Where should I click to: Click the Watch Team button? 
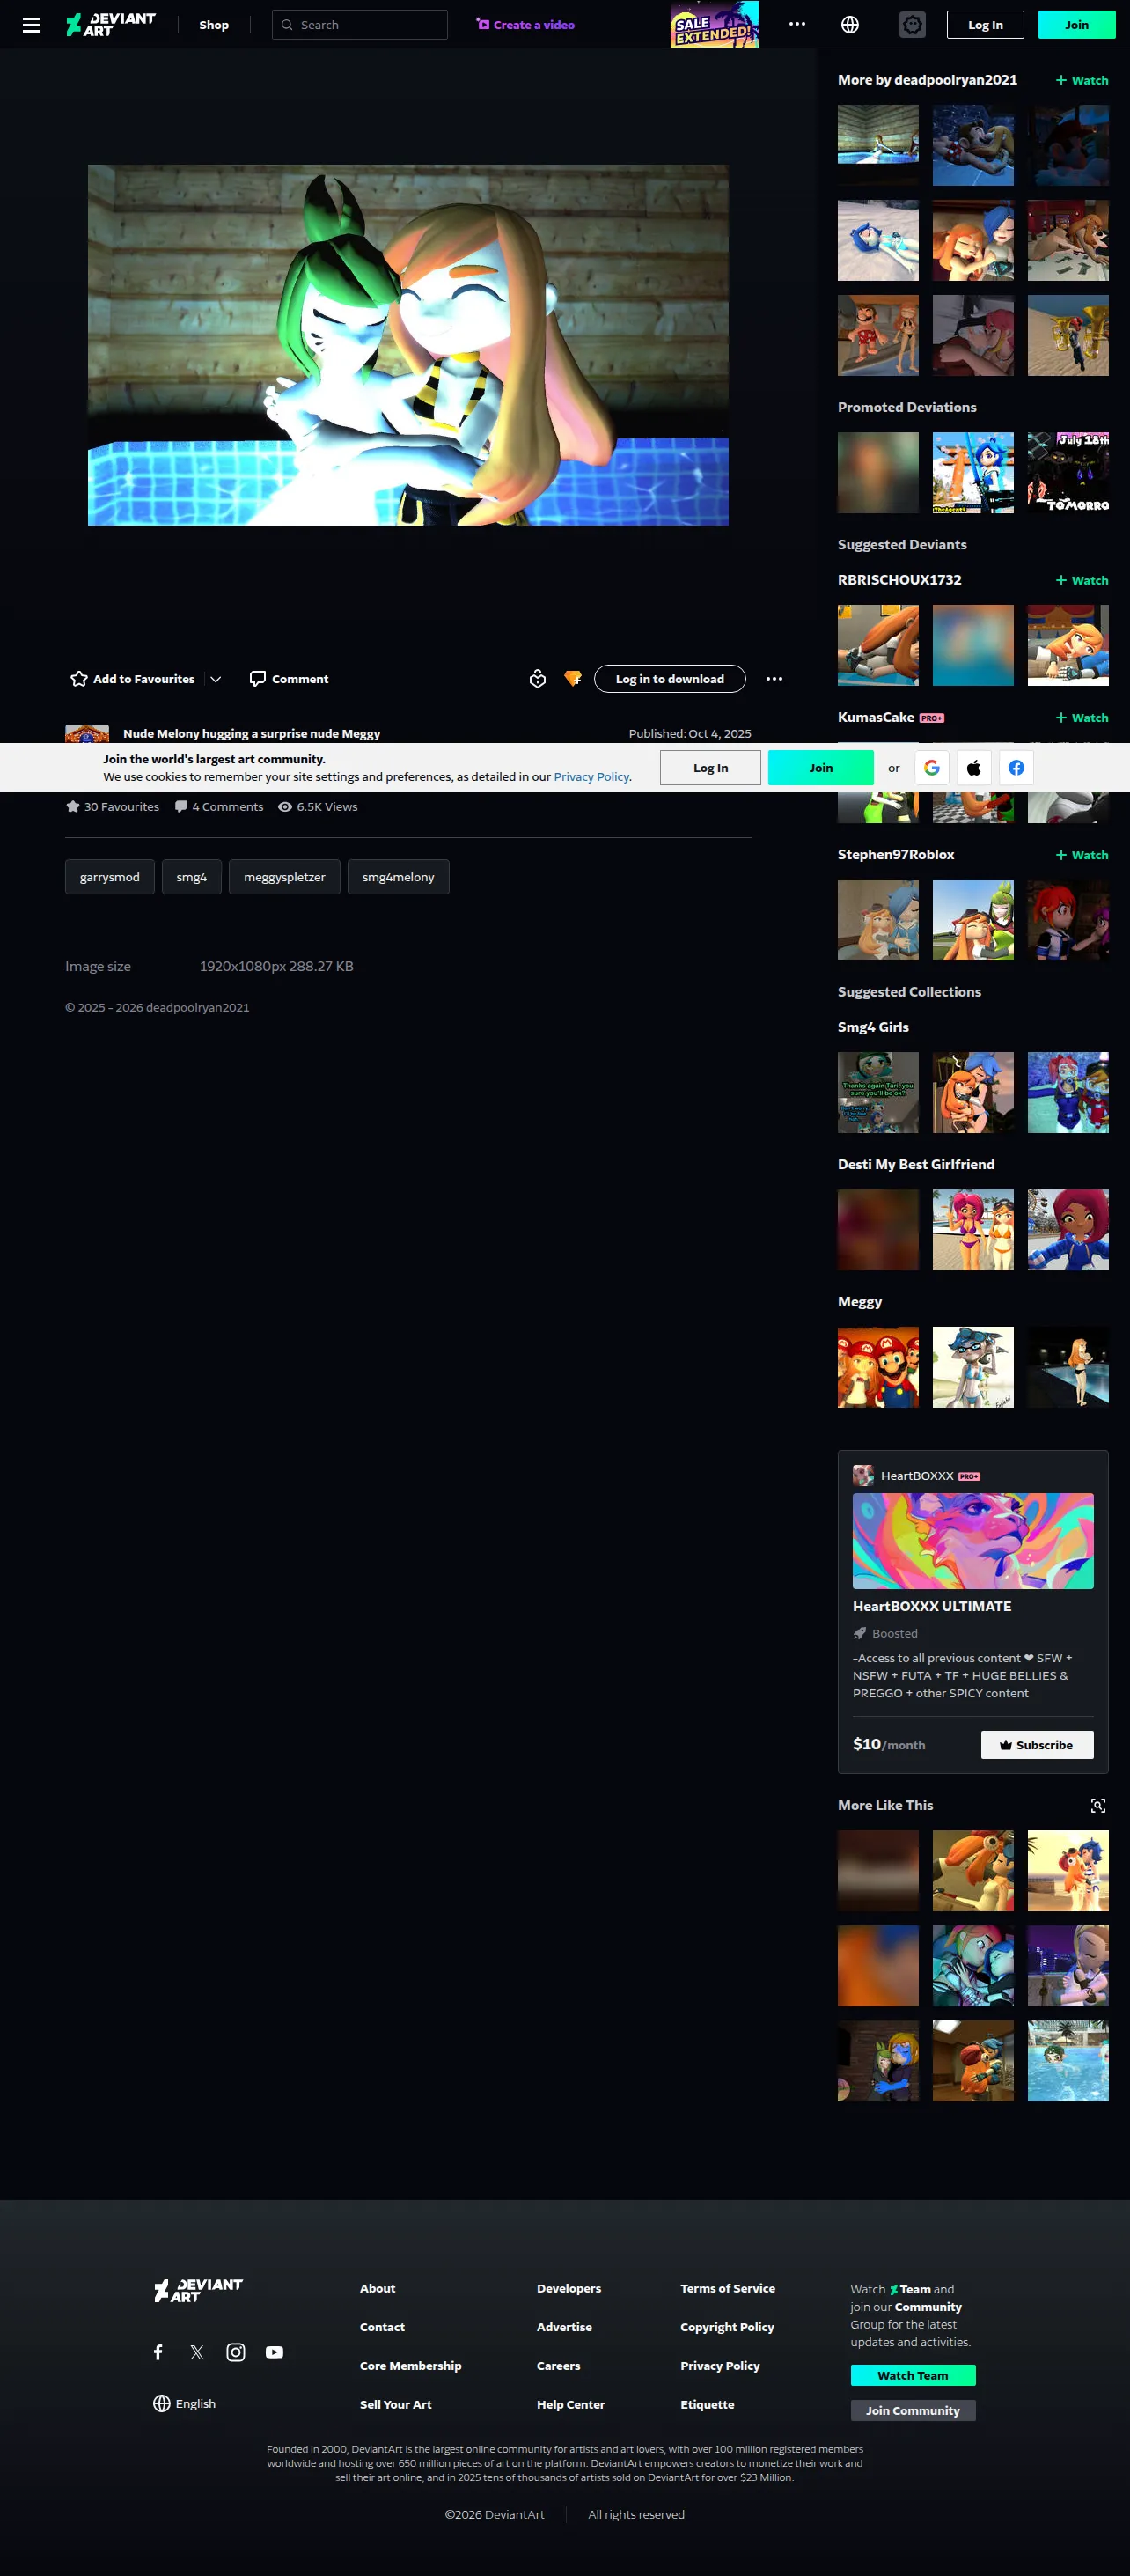[x=913, y=2375]
